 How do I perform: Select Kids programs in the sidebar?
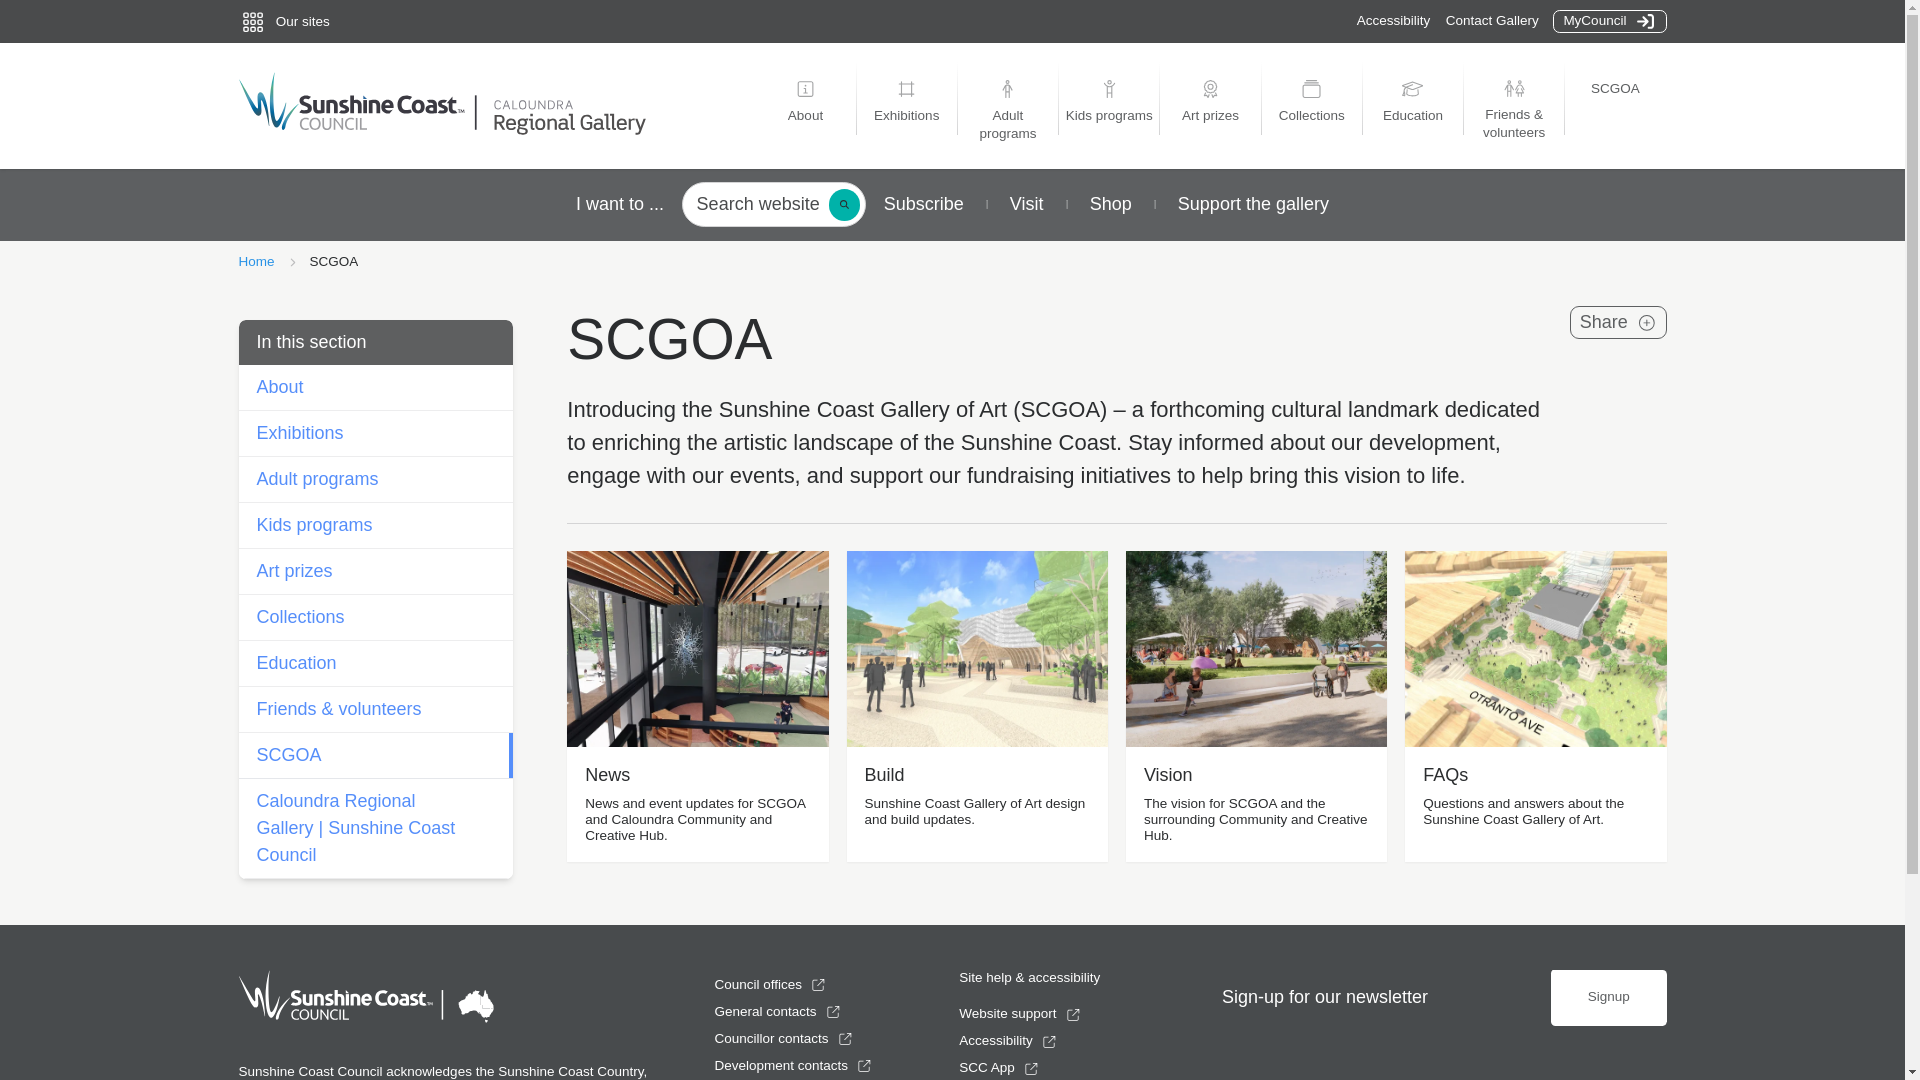click(x=375, y=526)
